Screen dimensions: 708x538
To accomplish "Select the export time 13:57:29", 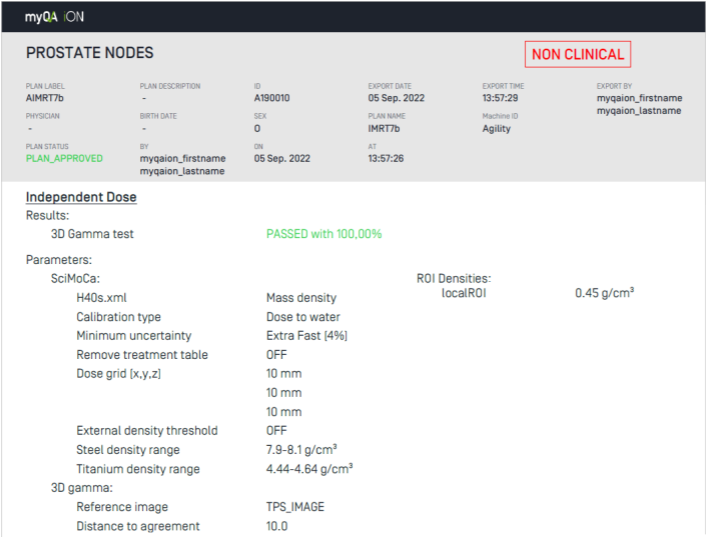I will [500, 98].
